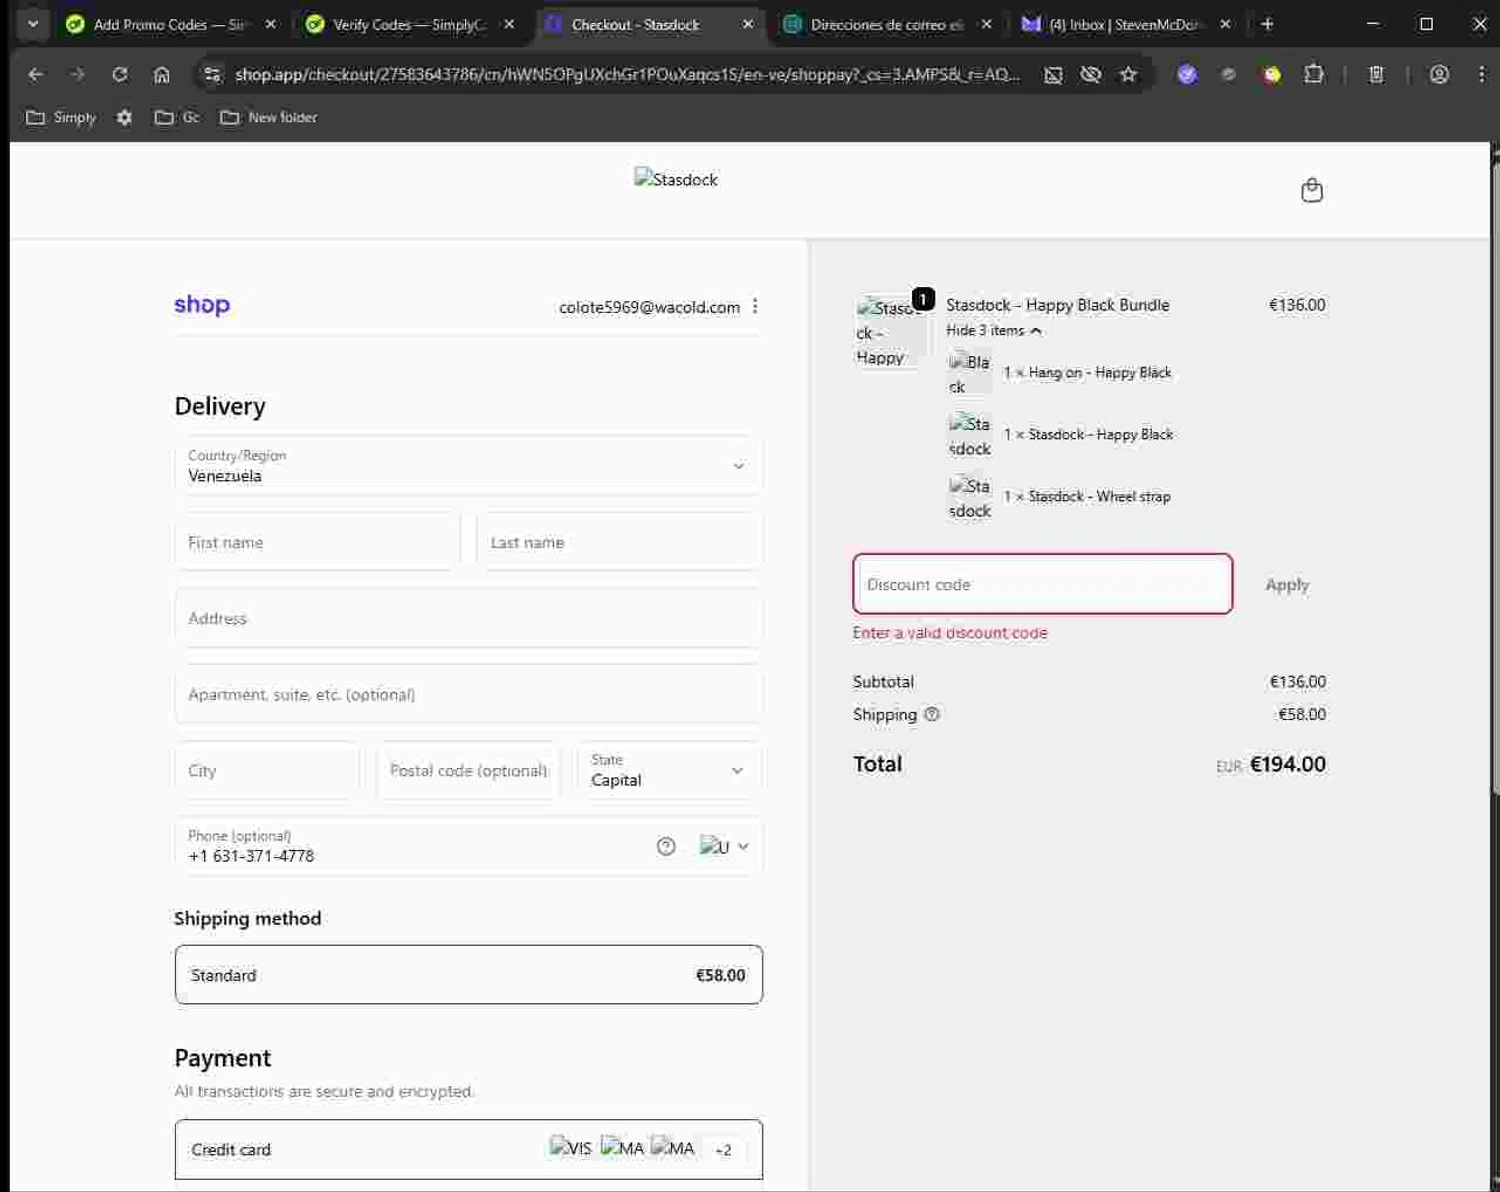The width and height of the screenshot is (1500, 1192).
Task: Close the Add Promo Codes tab
Action: tap(270, 24)
